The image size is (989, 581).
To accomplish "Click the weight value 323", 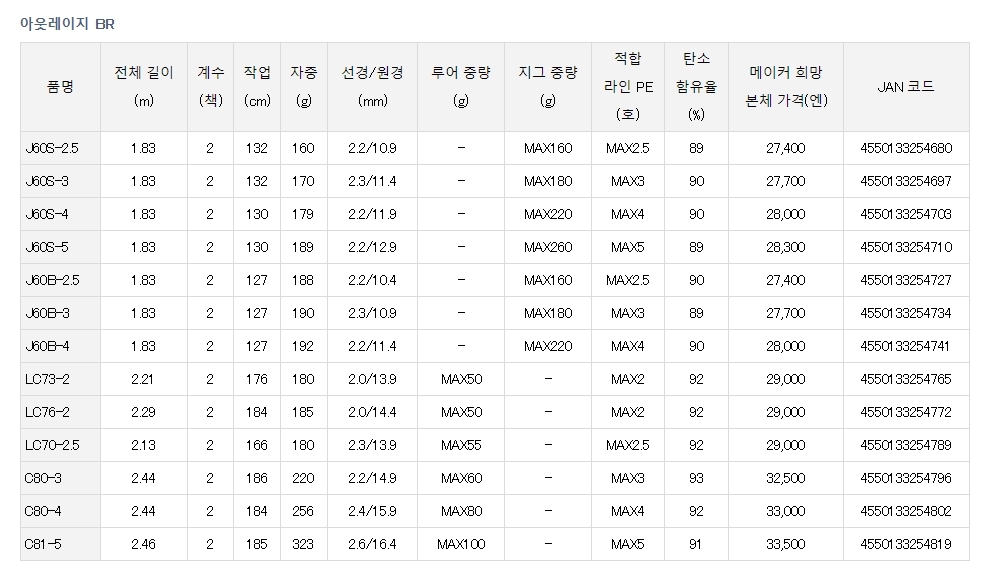I will pyautogui.click(x=303, y=544).
